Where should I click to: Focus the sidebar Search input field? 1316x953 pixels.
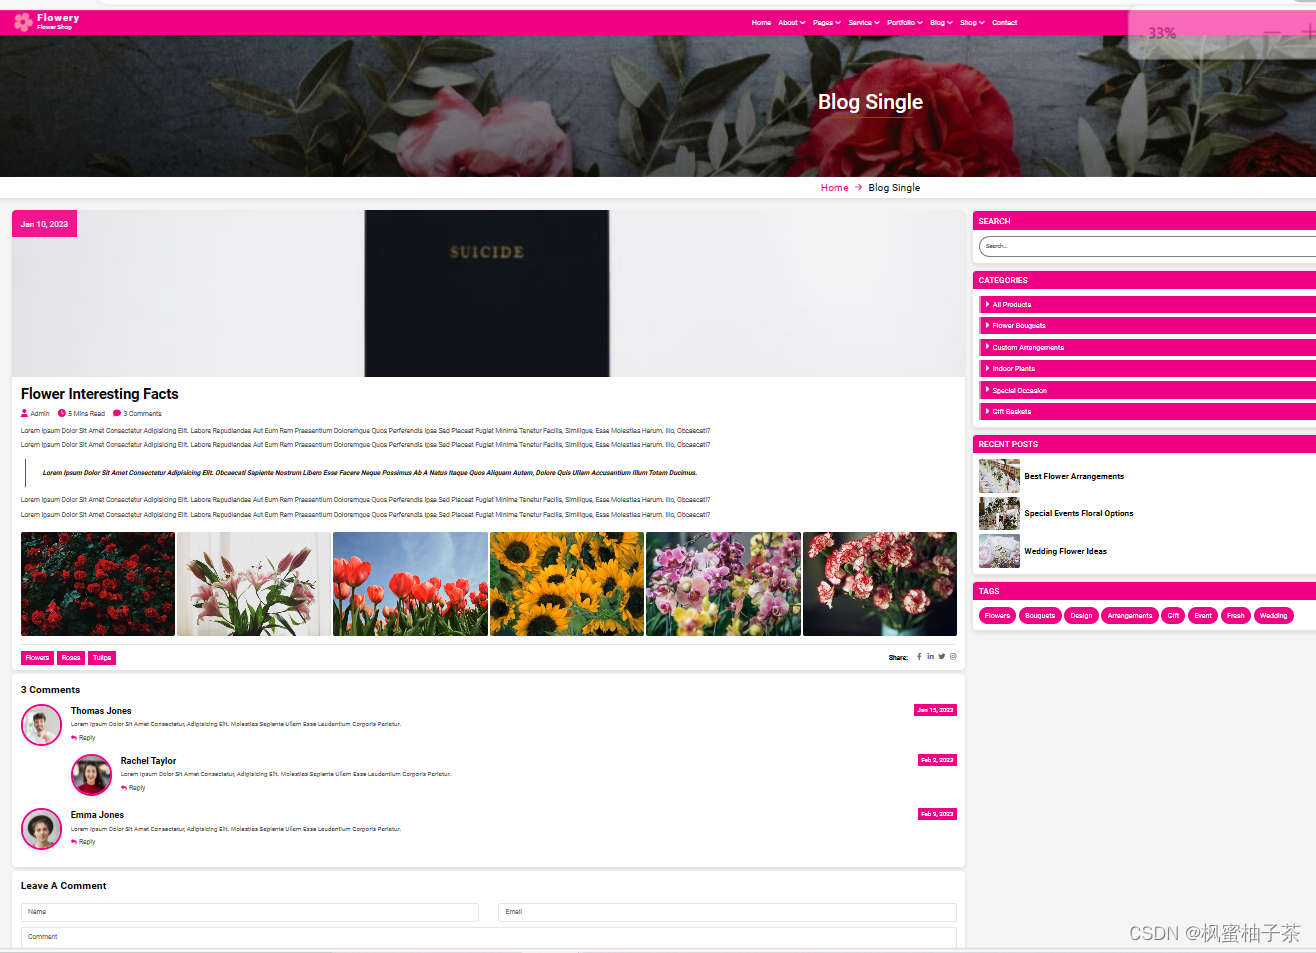click(x=1148, y=246)
